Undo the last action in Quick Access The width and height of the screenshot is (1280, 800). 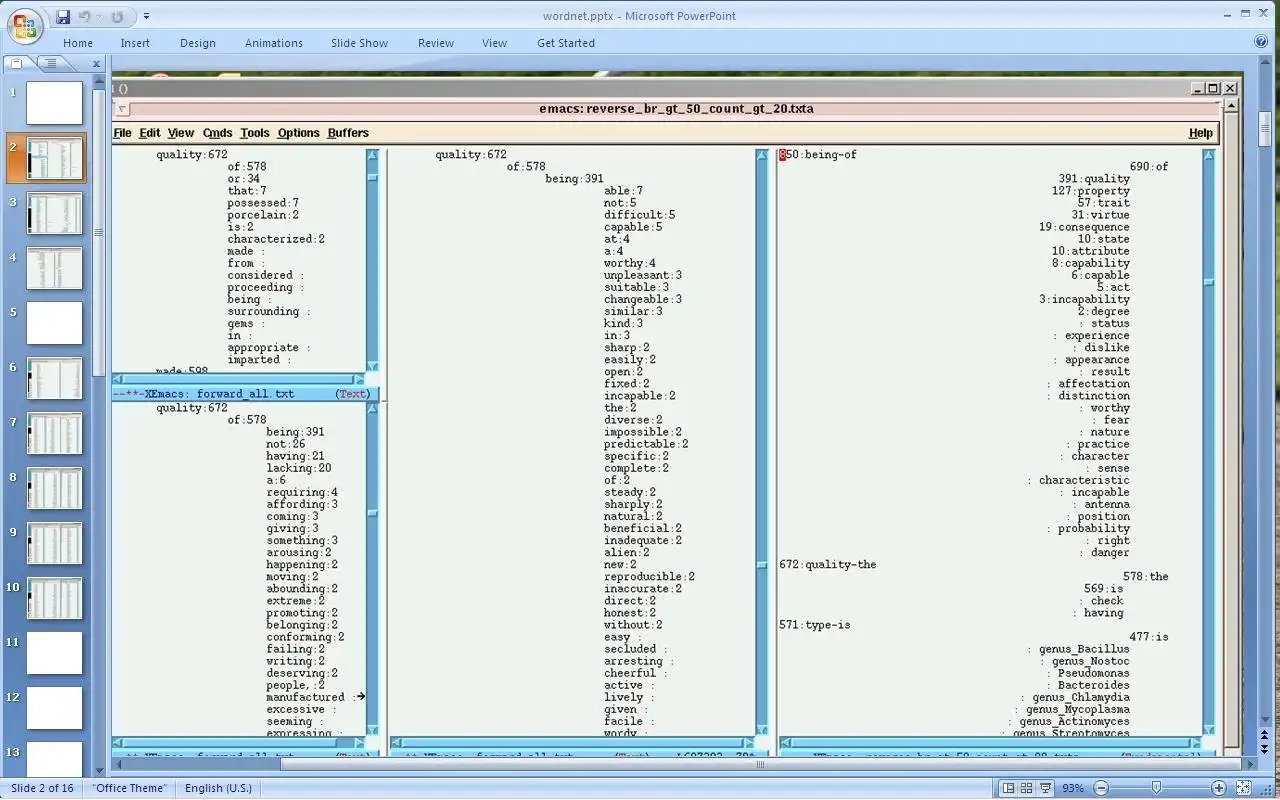(x=84, y=16)
